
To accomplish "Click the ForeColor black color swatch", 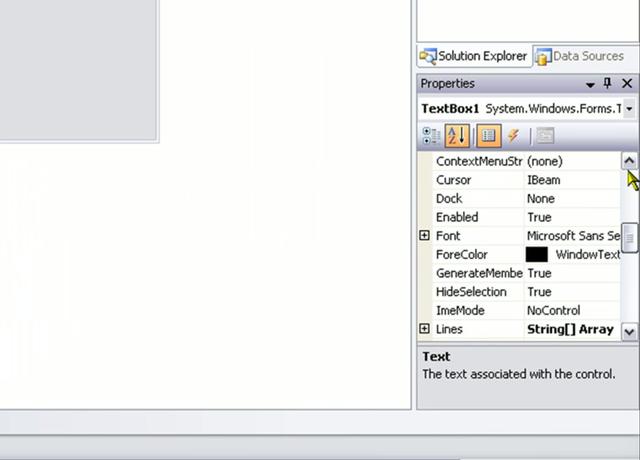I will coord(536,254).
